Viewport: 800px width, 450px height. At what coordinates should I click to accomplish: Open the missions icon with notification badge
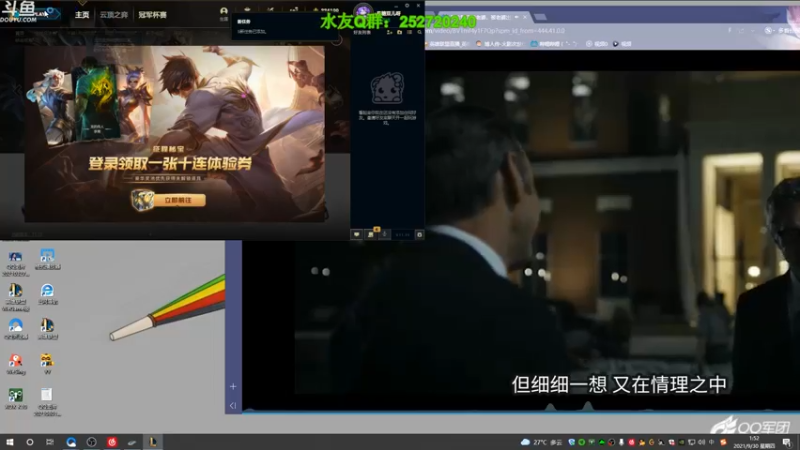coord(371,234)
